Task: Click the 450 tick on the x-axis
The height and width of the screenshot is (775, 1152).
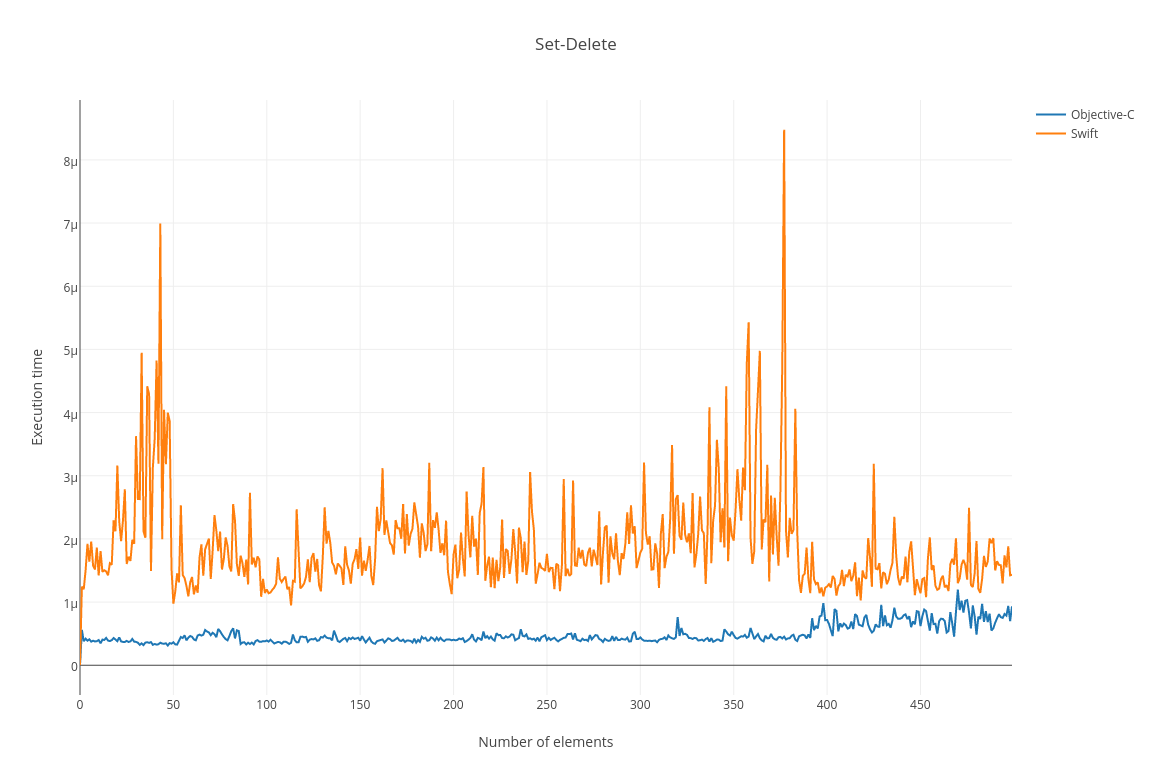Action: (x=918, y=704)
